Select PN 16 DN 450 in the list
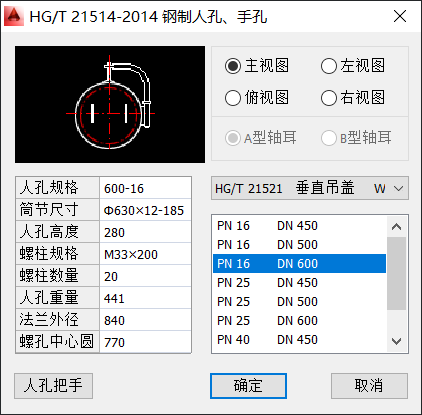422x415 pixels. [299, 226]
